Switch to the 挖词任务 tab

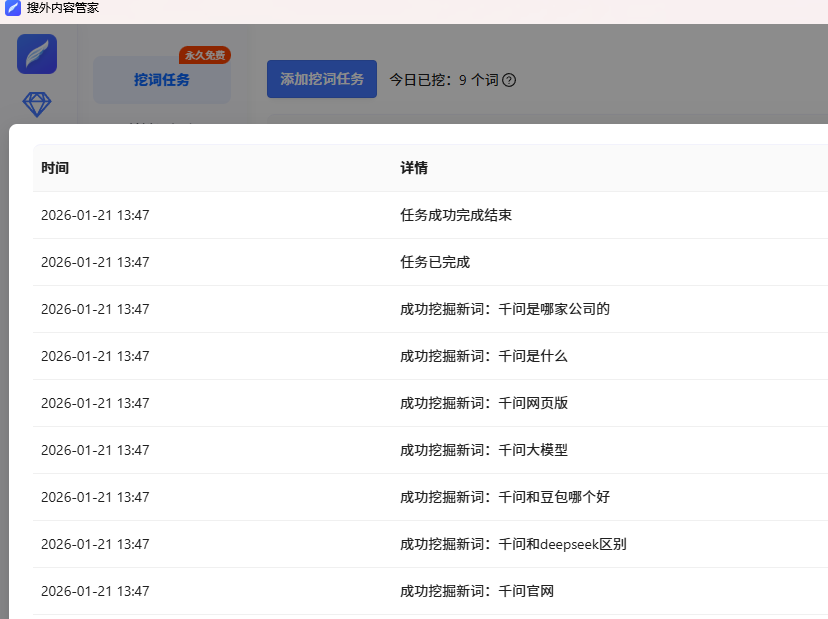(162, 80)
